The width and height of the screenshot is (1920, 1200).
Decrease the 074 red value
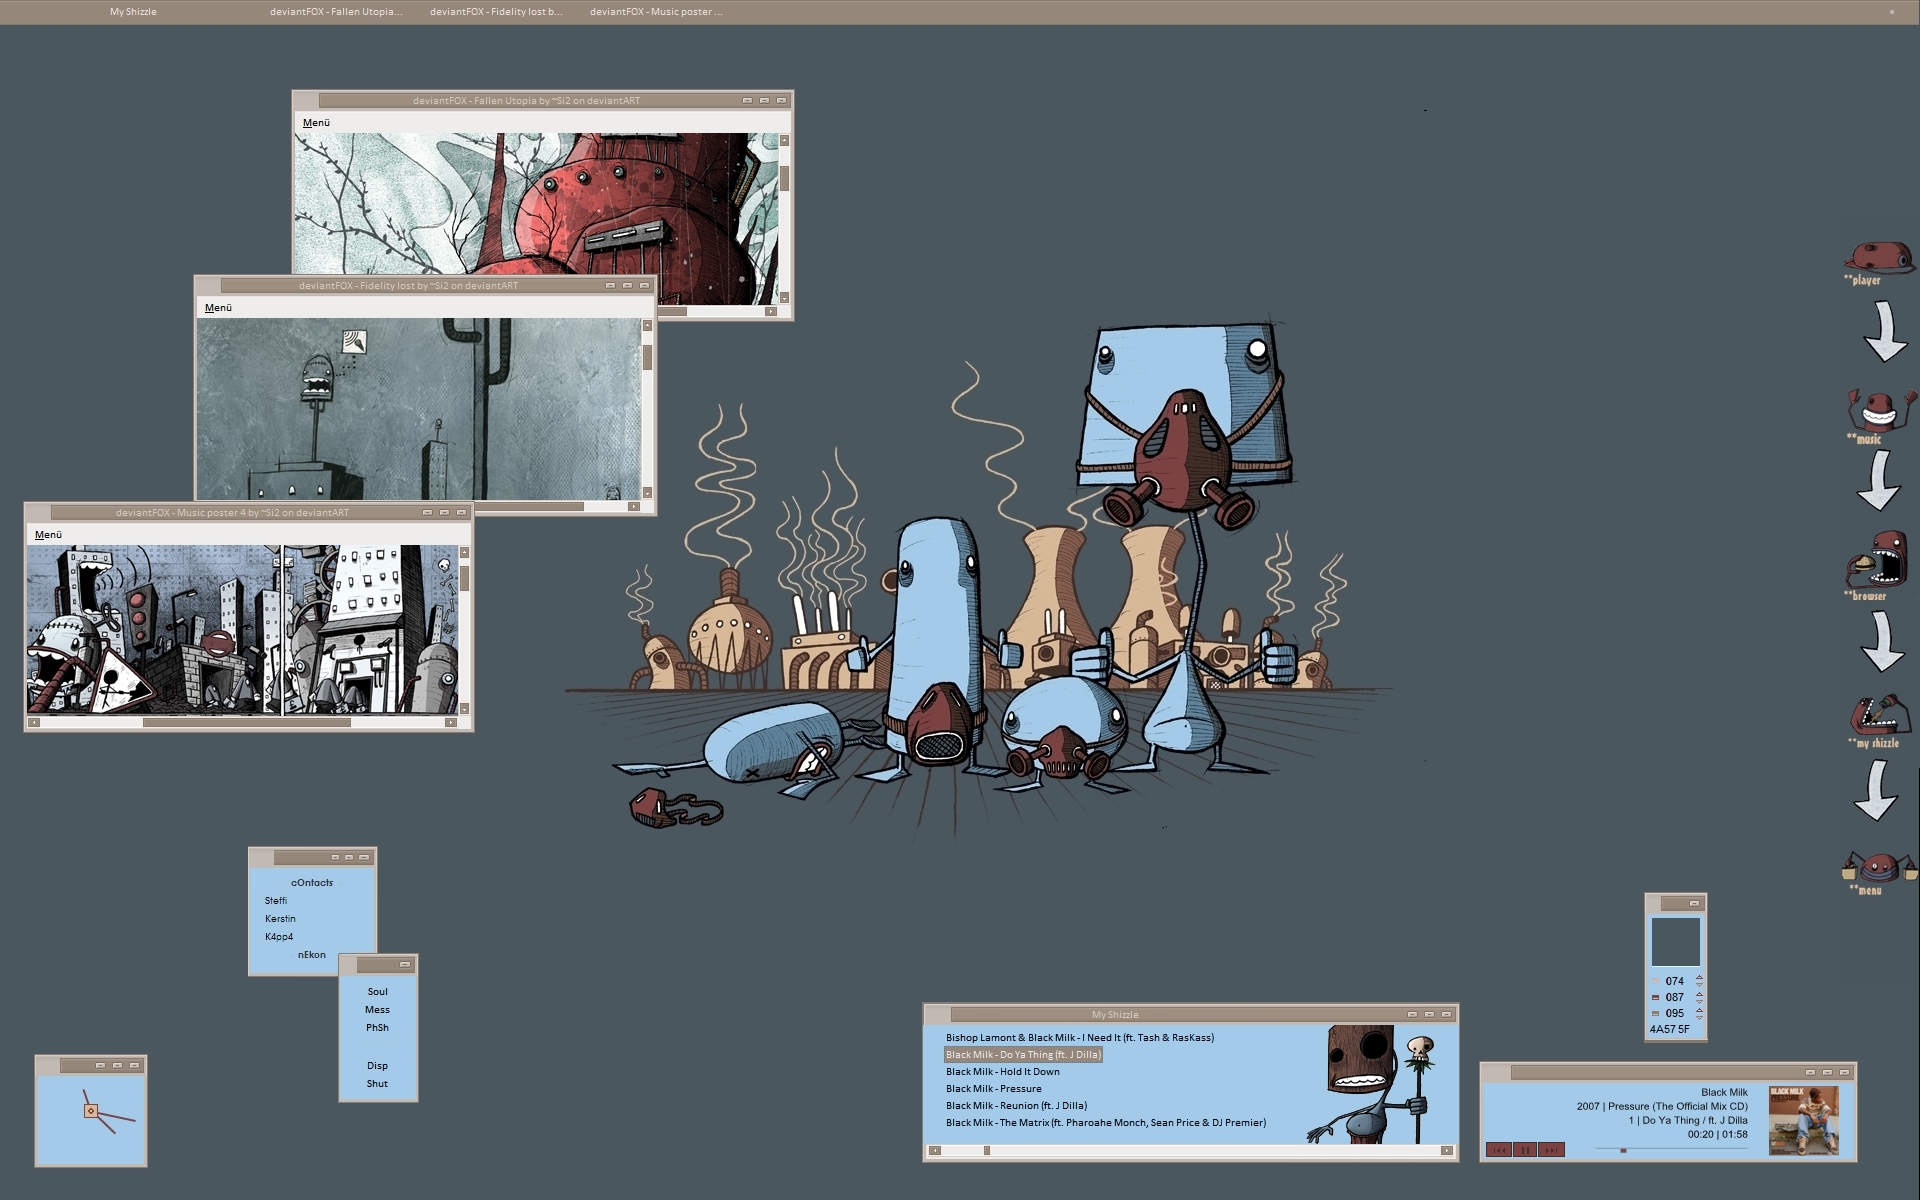(1699, 985)
